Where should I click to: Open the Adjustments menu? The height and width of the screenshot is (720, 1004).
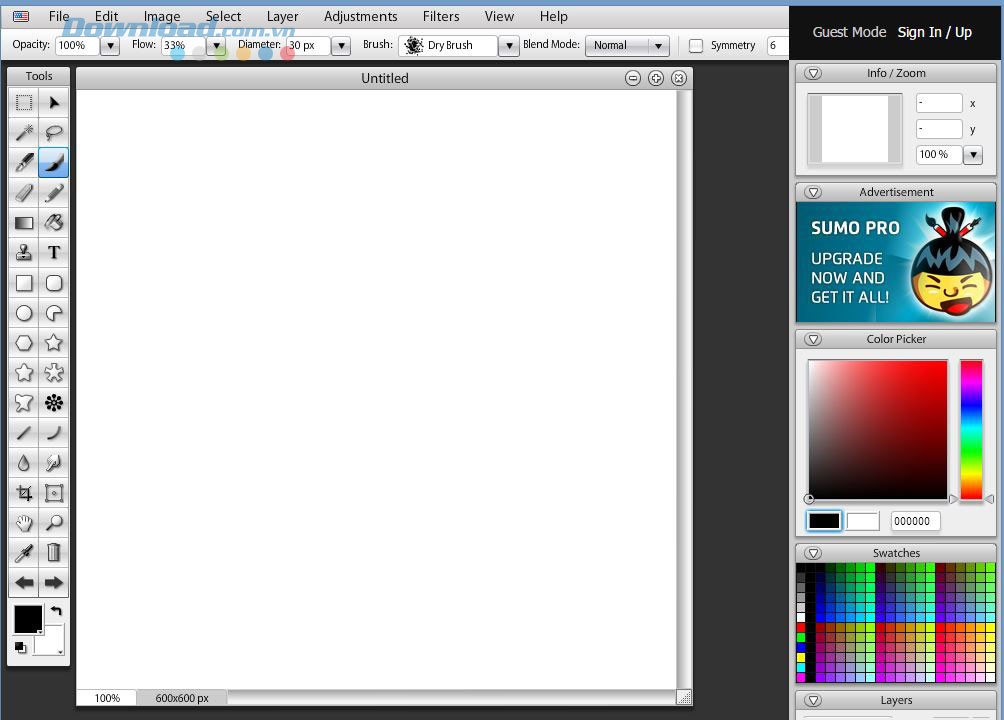[360, 16]
